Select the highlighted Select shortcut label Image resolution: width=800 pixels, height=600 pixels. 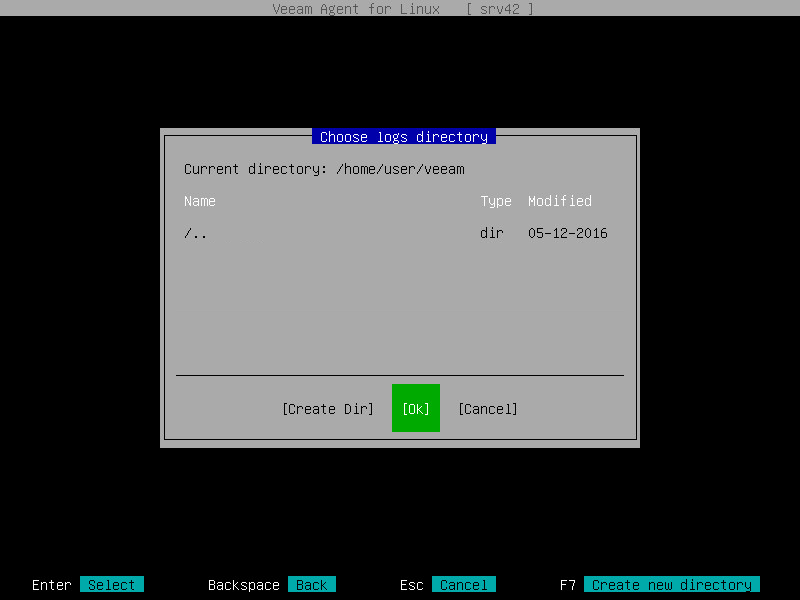[111, 585]
